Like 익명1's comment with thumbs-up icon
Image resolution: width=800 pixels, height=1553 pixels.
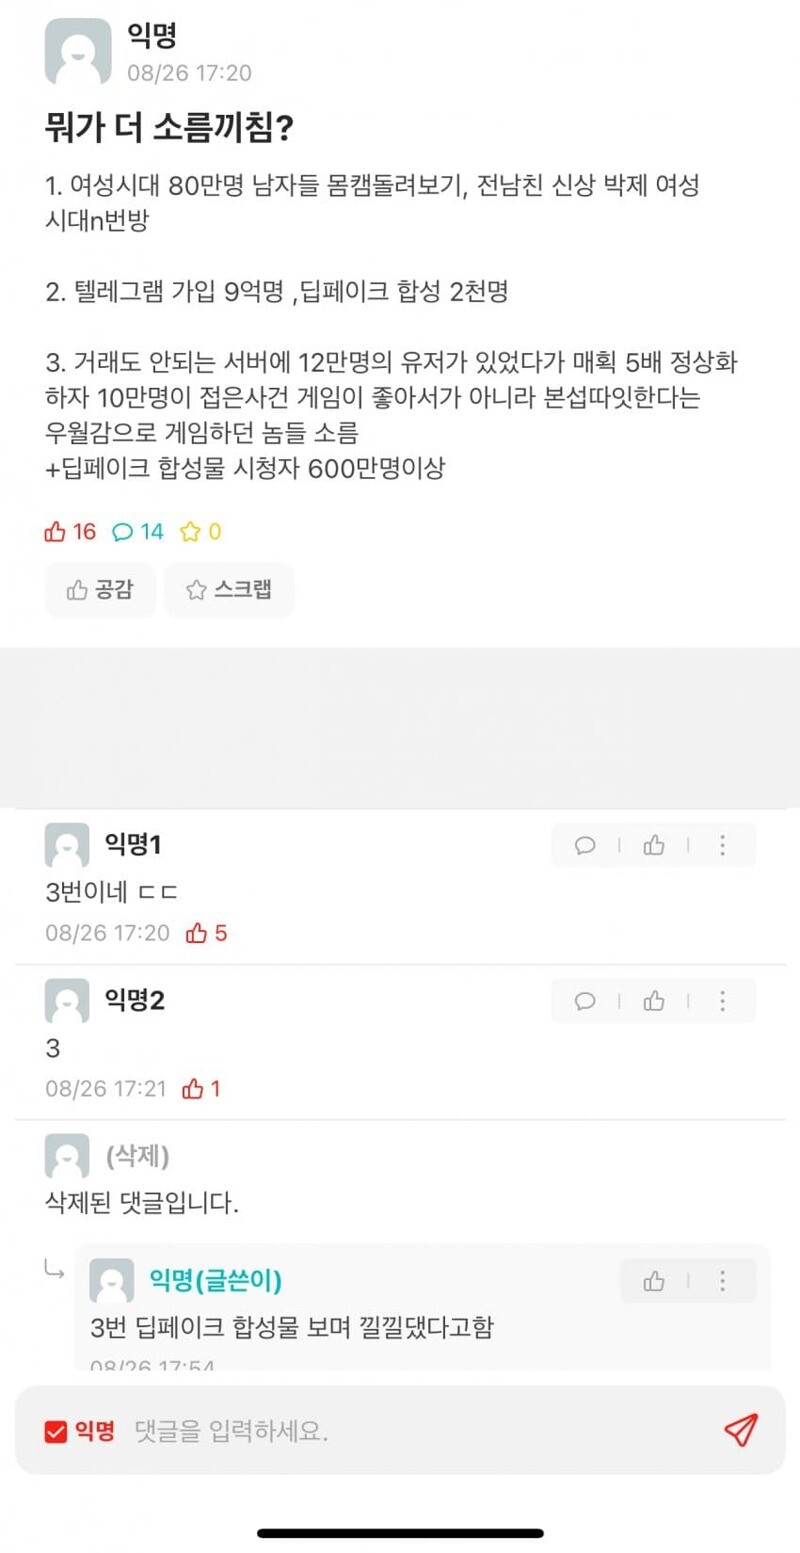pos(654,846)
